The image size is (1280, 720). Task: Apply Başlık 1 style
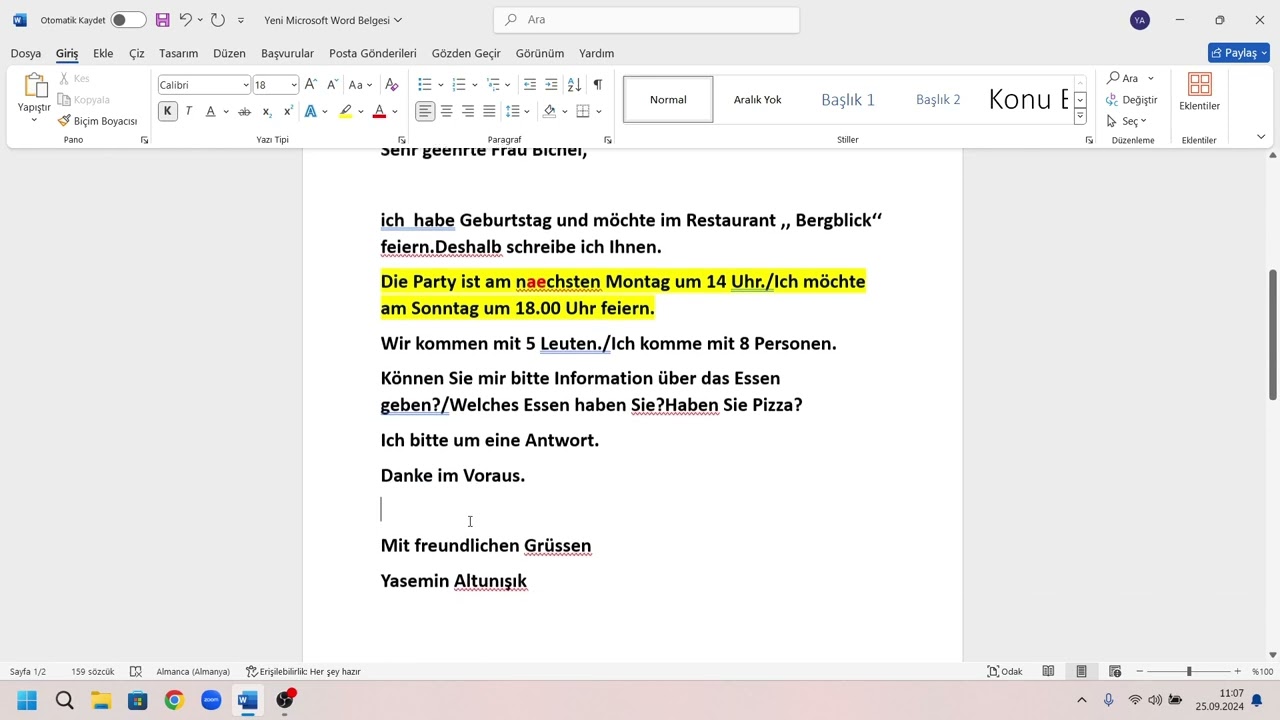click(x=848, y=99)
